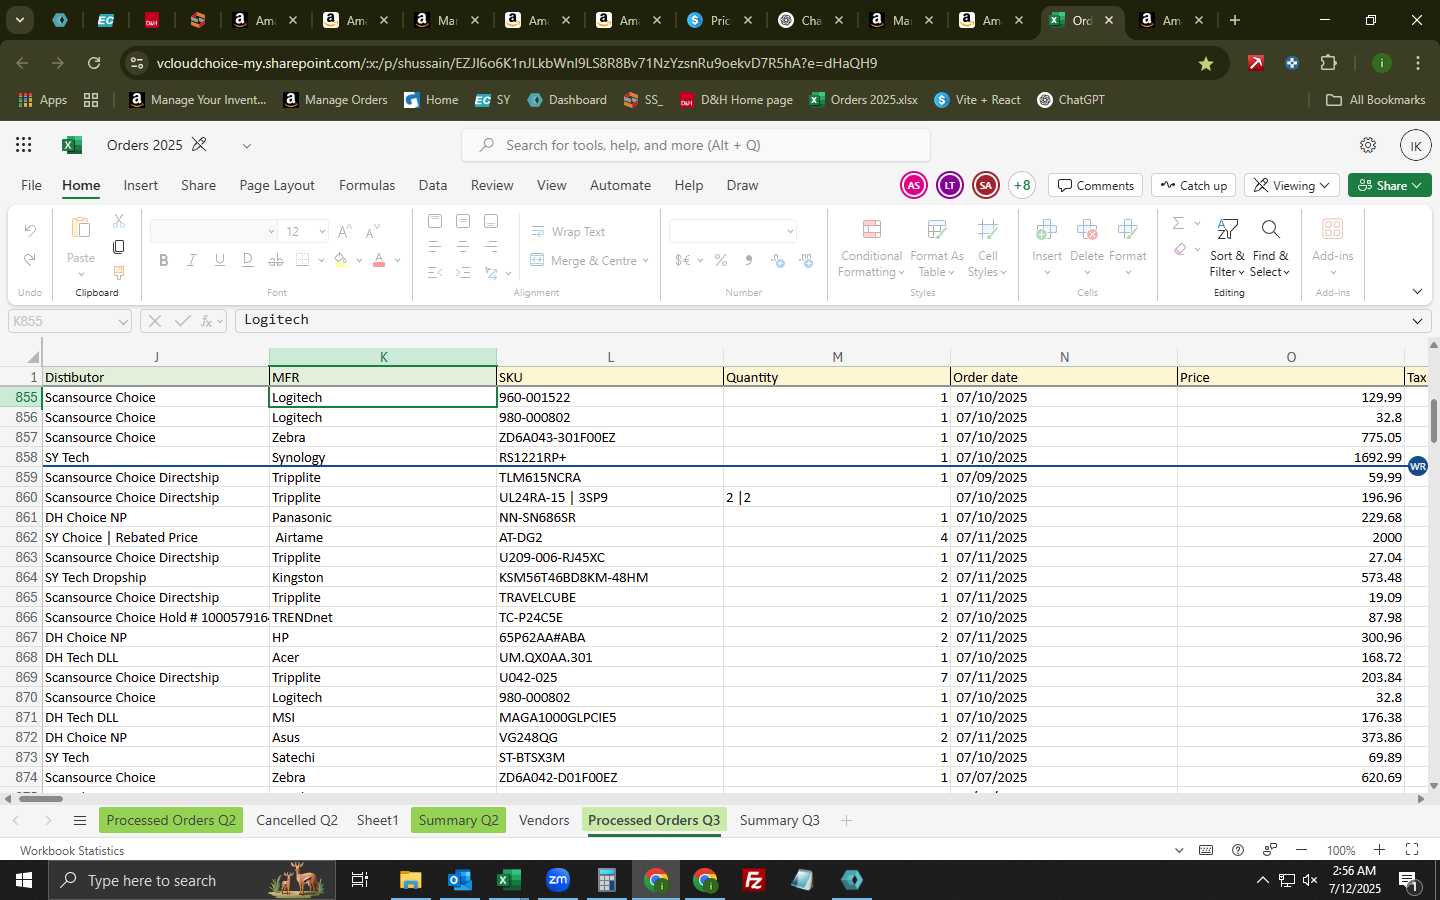Click the Excel logo icon
The width and height of the screenshot is (1440, 900).
pyautogui.click(x=71, y=145)
